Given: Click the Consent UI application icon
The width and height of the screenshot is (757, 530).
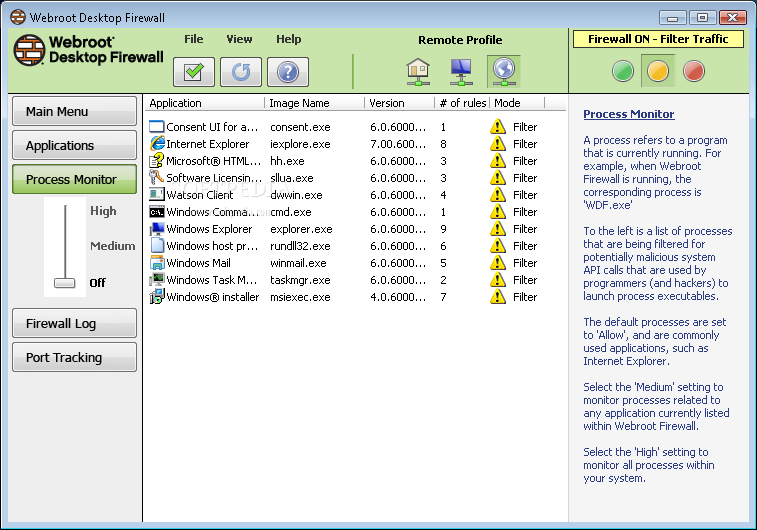Looking at the screenshot, I should click(157, 127).
